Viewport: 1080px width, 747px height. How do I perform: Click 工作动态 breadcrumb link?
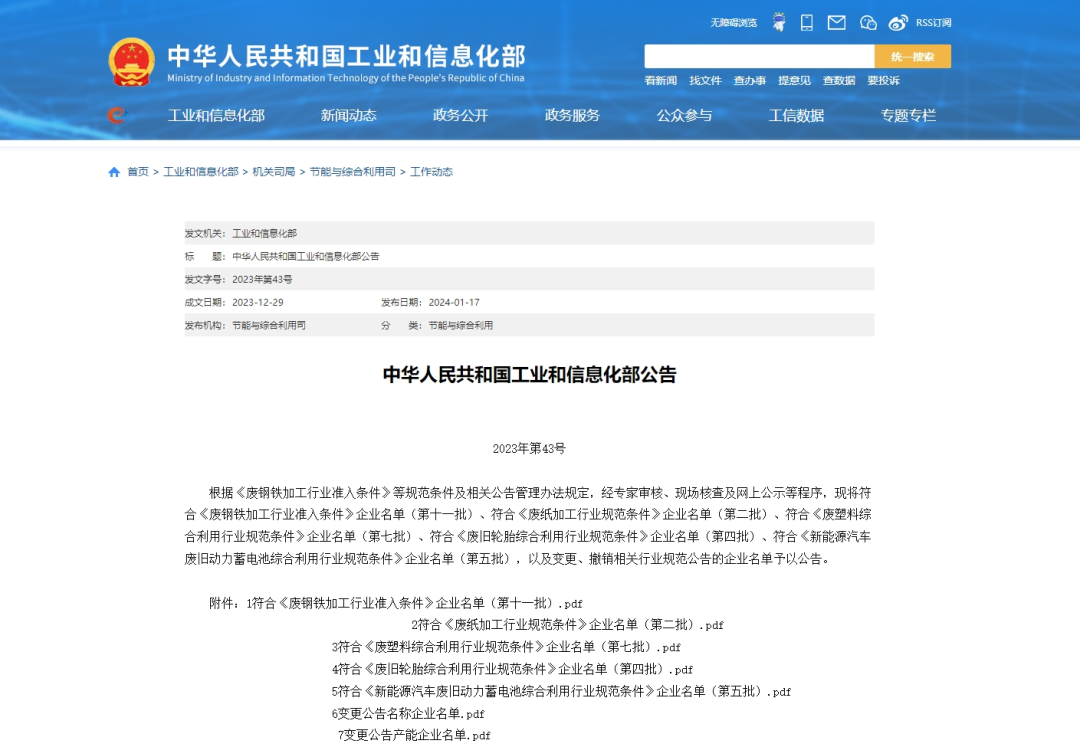431,172
